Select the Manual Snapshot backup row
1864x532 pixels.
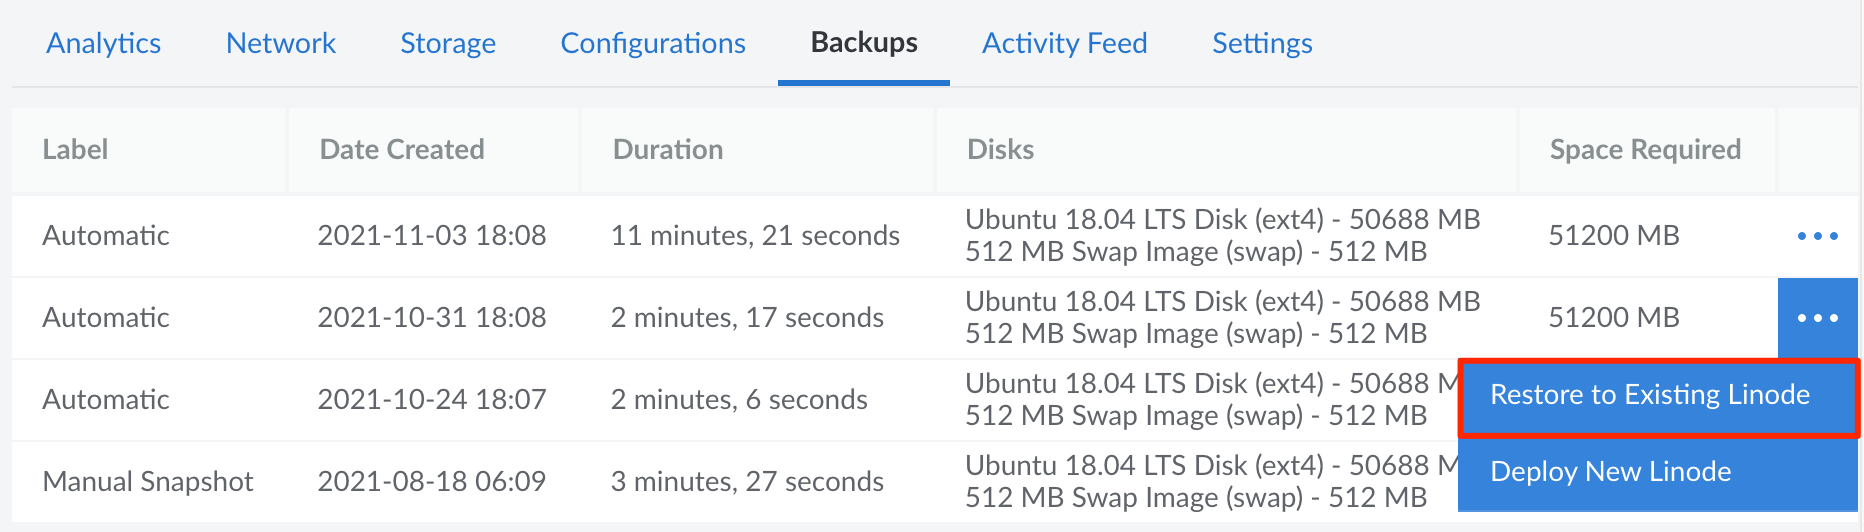(x=148, y=482)
